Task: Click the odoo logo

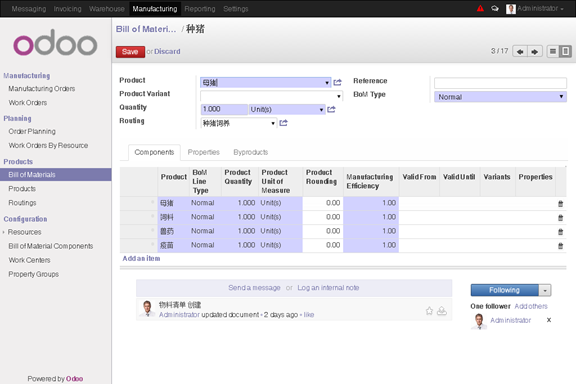Action: point(55,43)
